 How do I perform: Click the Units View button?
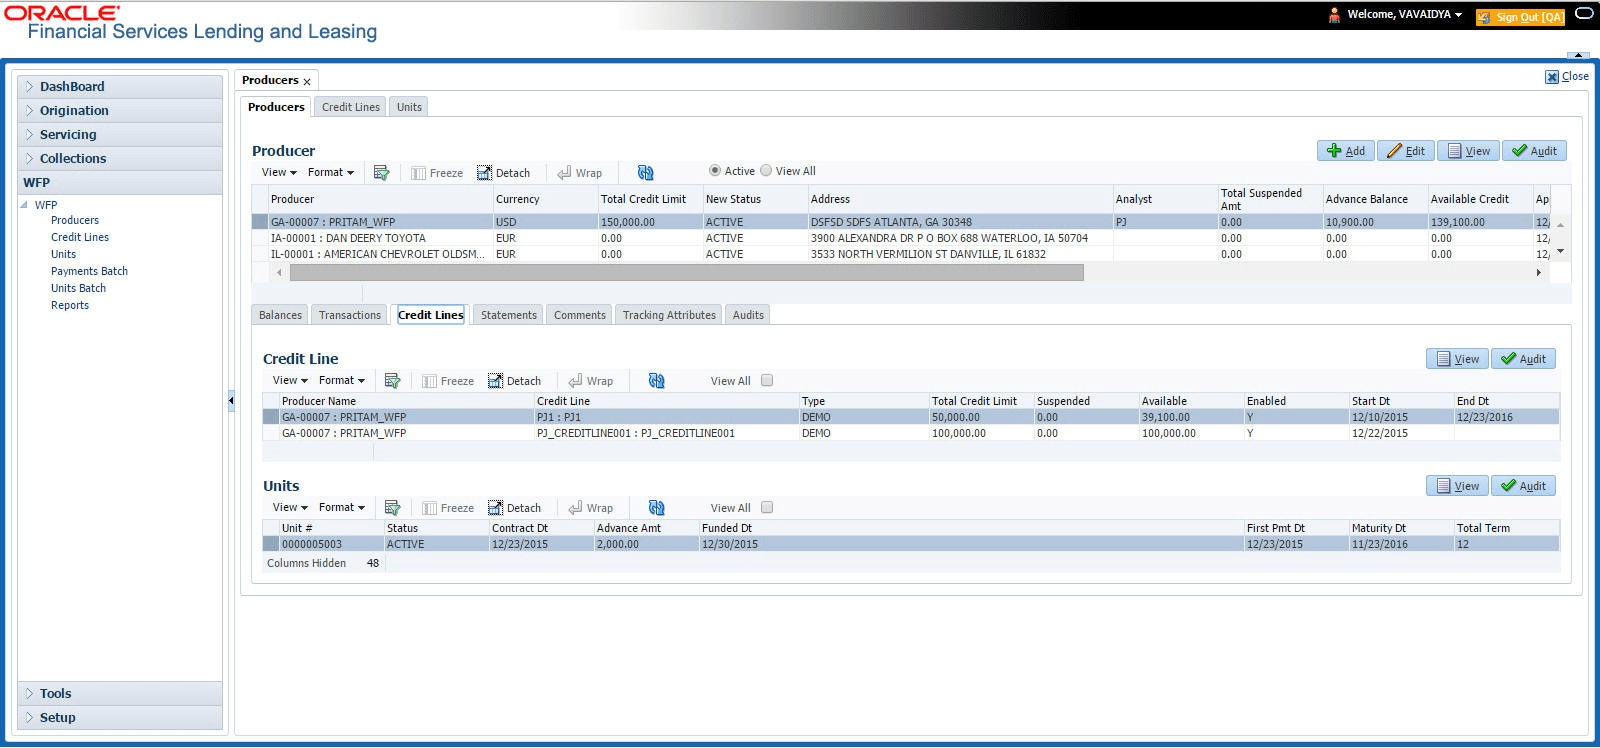tap(1458, 486)
